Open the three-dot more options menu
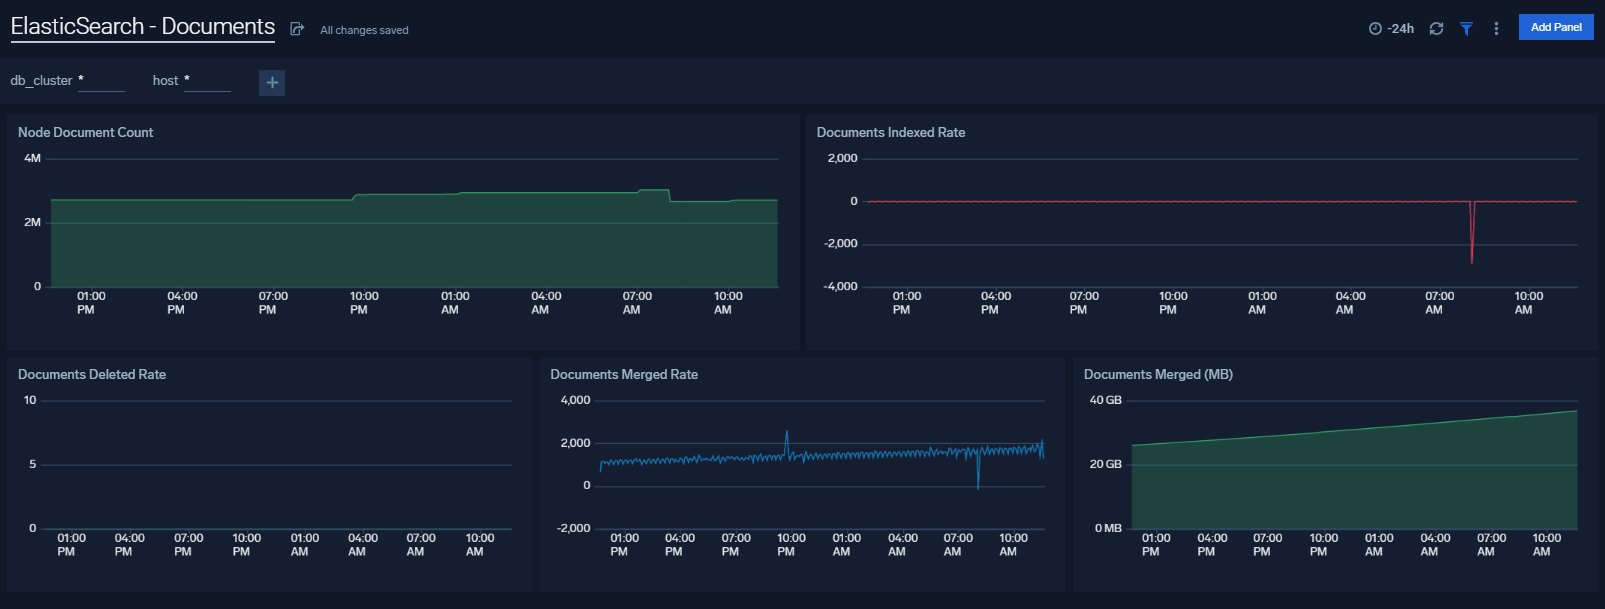The image size is (1605, 609). (1496, 29)
